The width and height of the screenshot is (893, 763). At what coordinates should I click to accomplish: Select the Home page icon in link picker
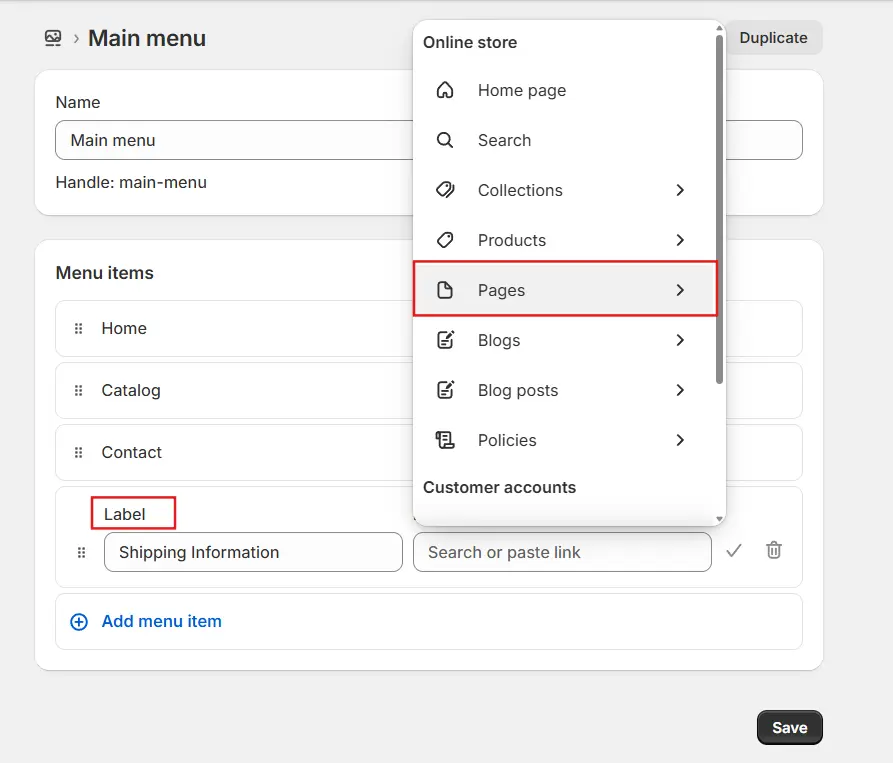click(445, 90)
